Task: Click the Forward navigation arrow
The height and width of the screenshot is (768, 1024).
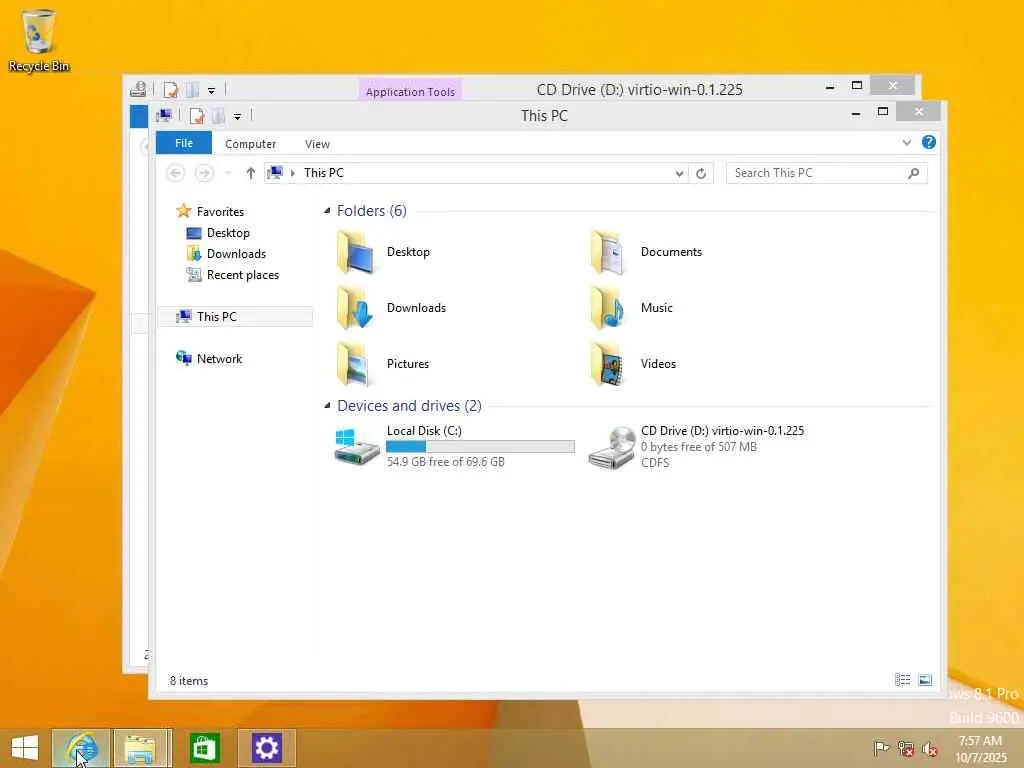Action: [x=204, y=173]
